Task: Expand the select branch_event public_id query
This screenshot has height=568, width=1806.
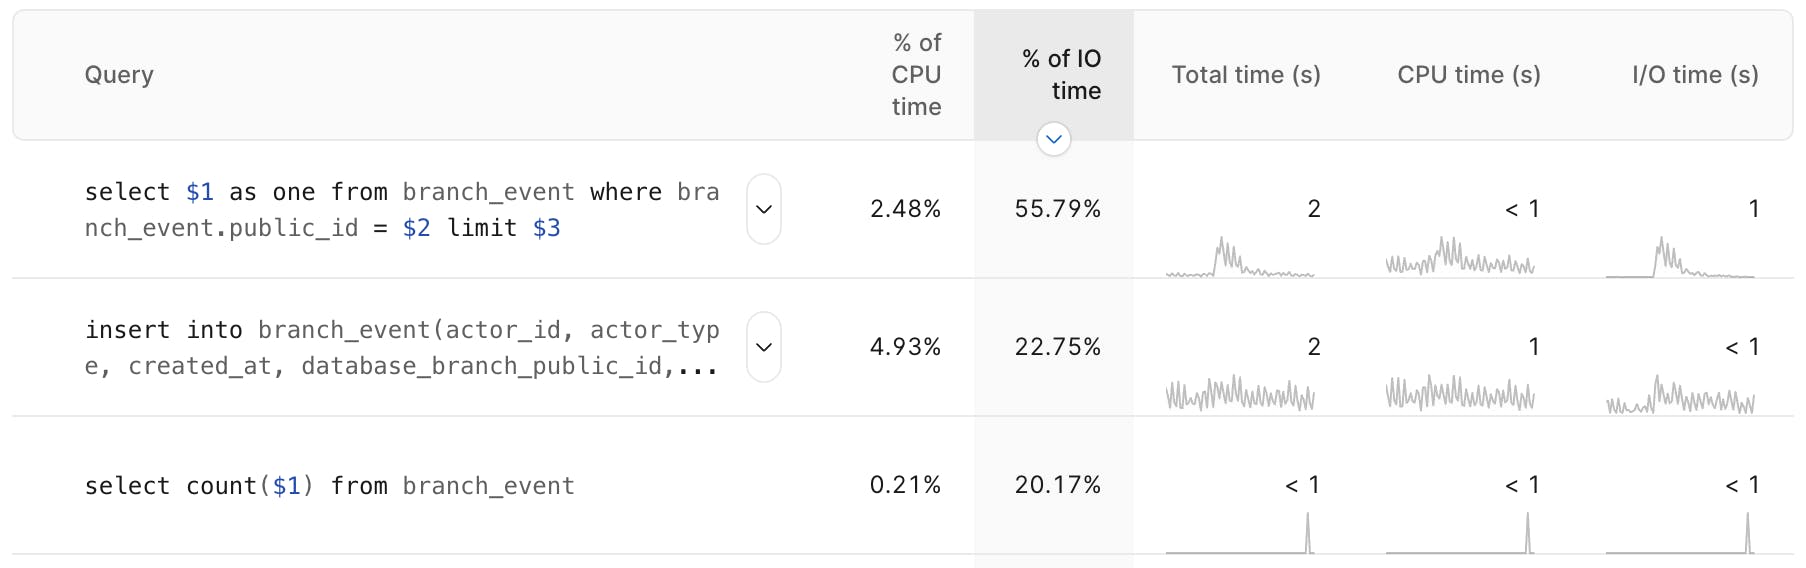Action: pyautogui.click(x=764, y=209)
